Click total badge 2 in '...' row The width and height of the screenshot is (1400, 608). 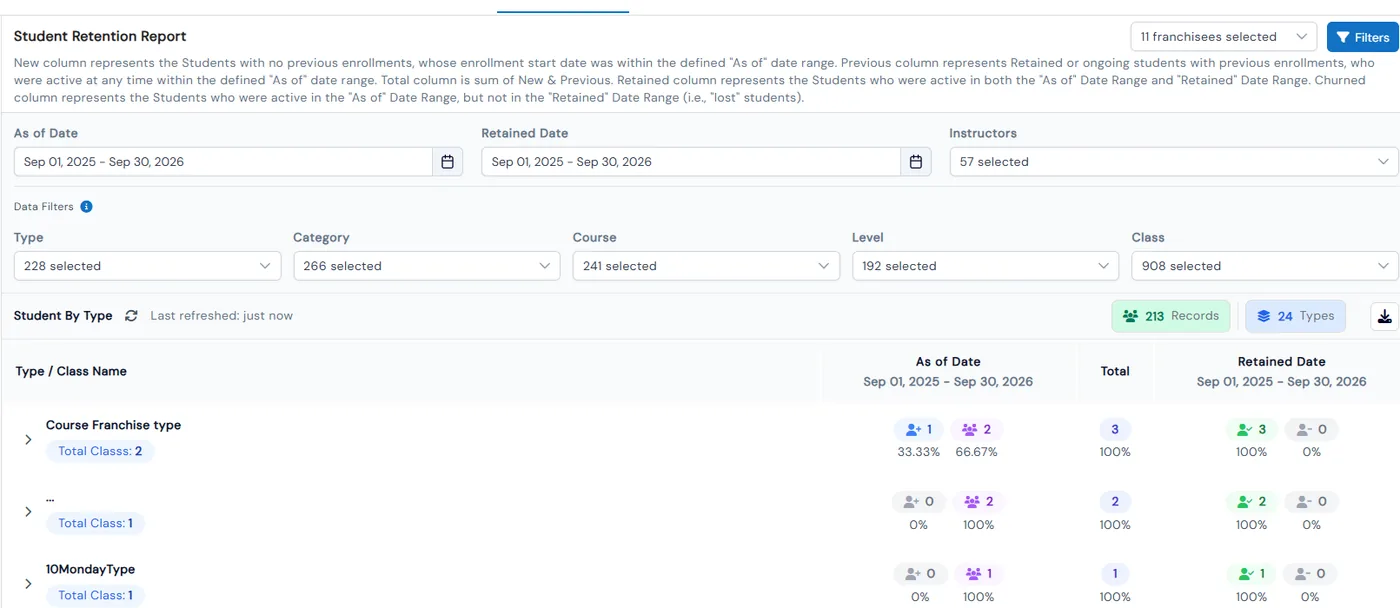point(1115,502)
